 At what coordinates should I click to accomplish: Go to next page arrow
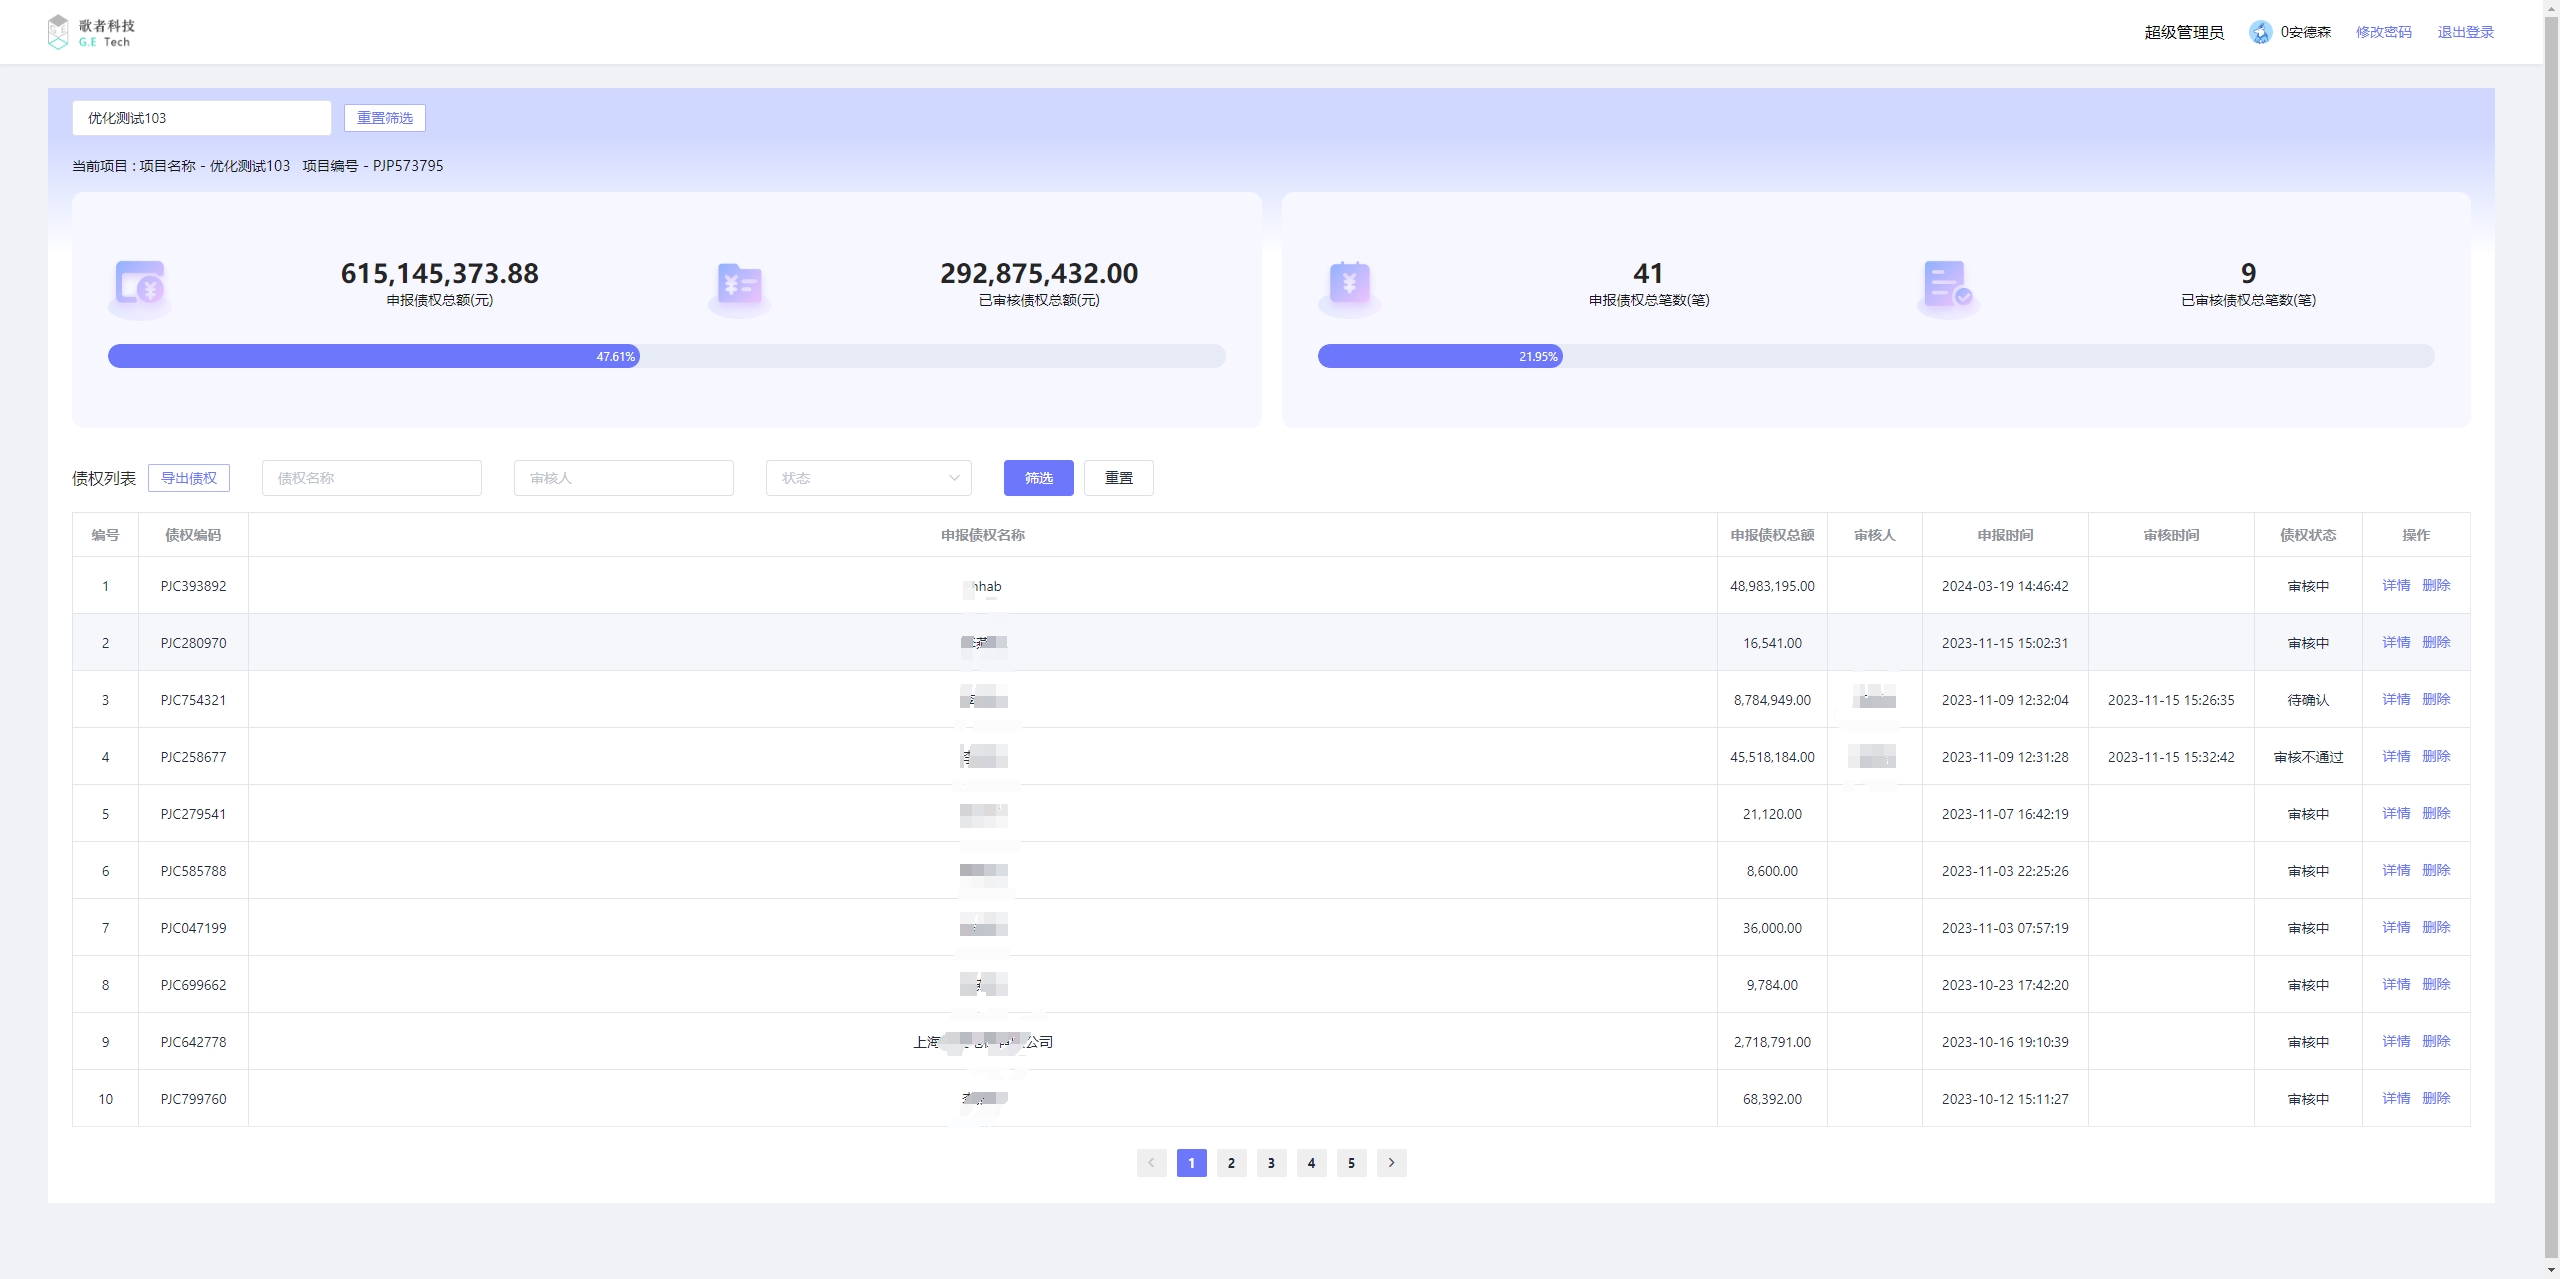[1391, 1163]
